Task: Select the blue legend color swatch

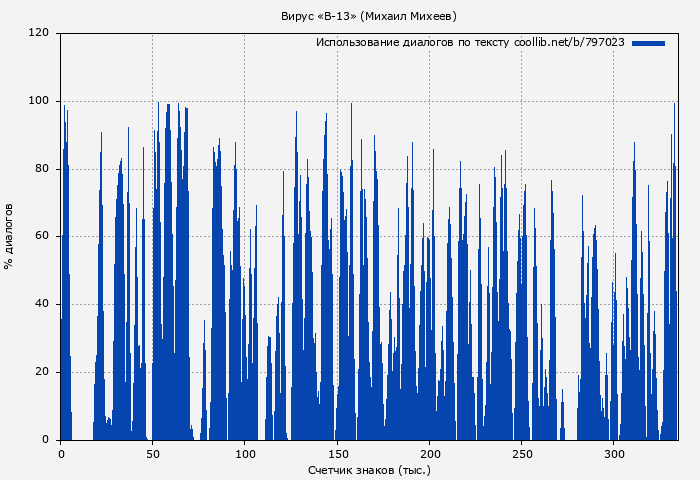Action: click(648, 43)
